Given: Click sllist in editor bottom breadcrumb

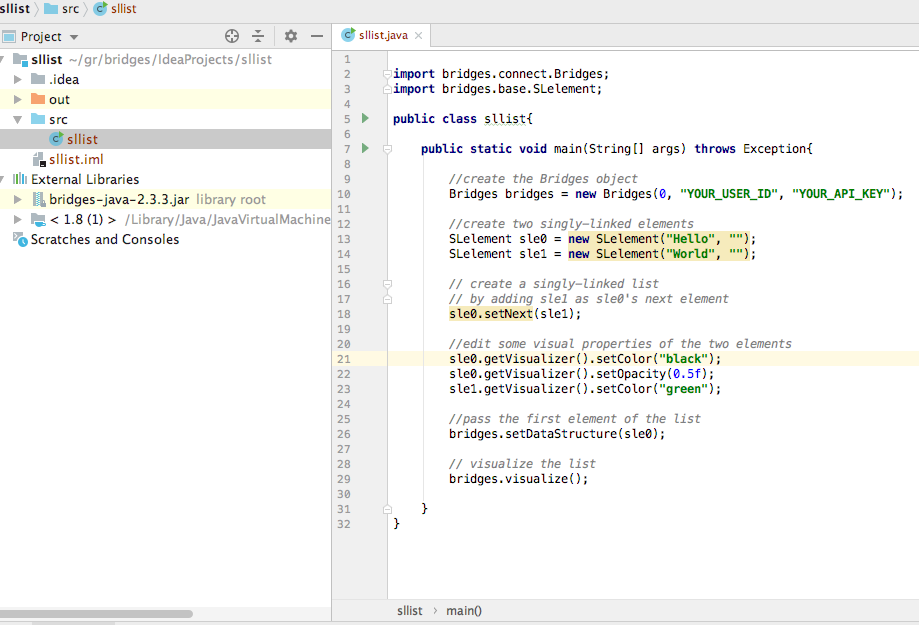Looking at the screenshot, I should (x=409, y=611).
